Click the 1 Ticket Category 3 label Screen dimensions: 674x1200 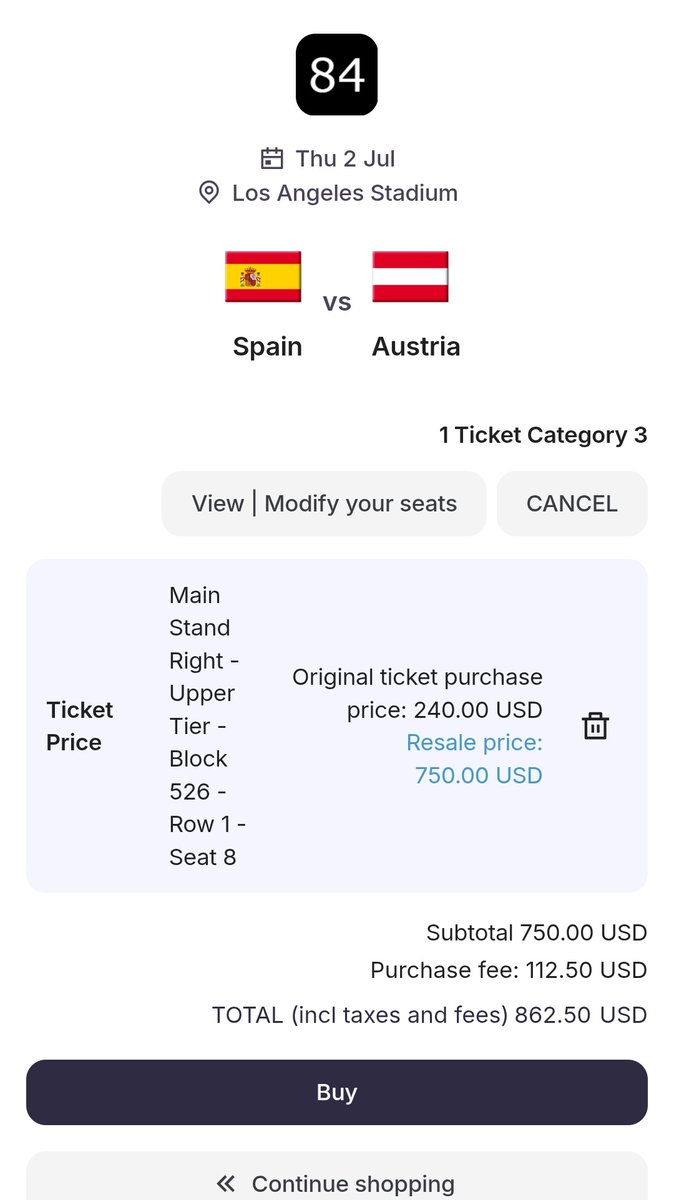[x=543, y=435]
